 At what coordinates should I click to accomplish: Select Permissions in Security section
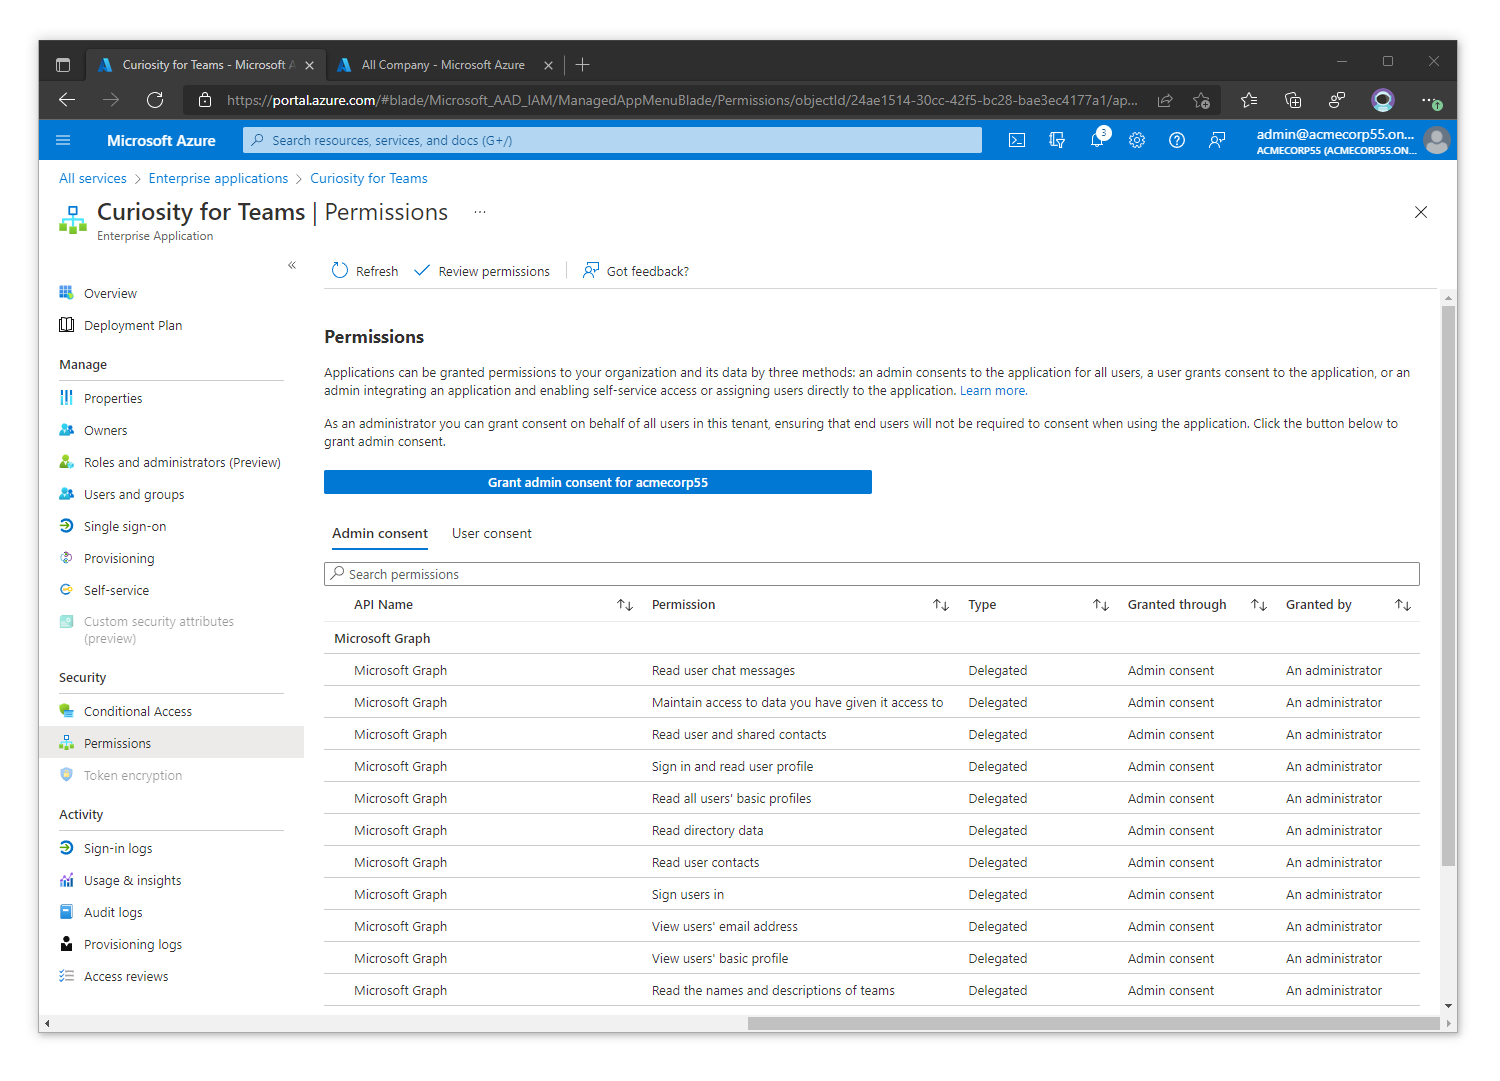171,743
